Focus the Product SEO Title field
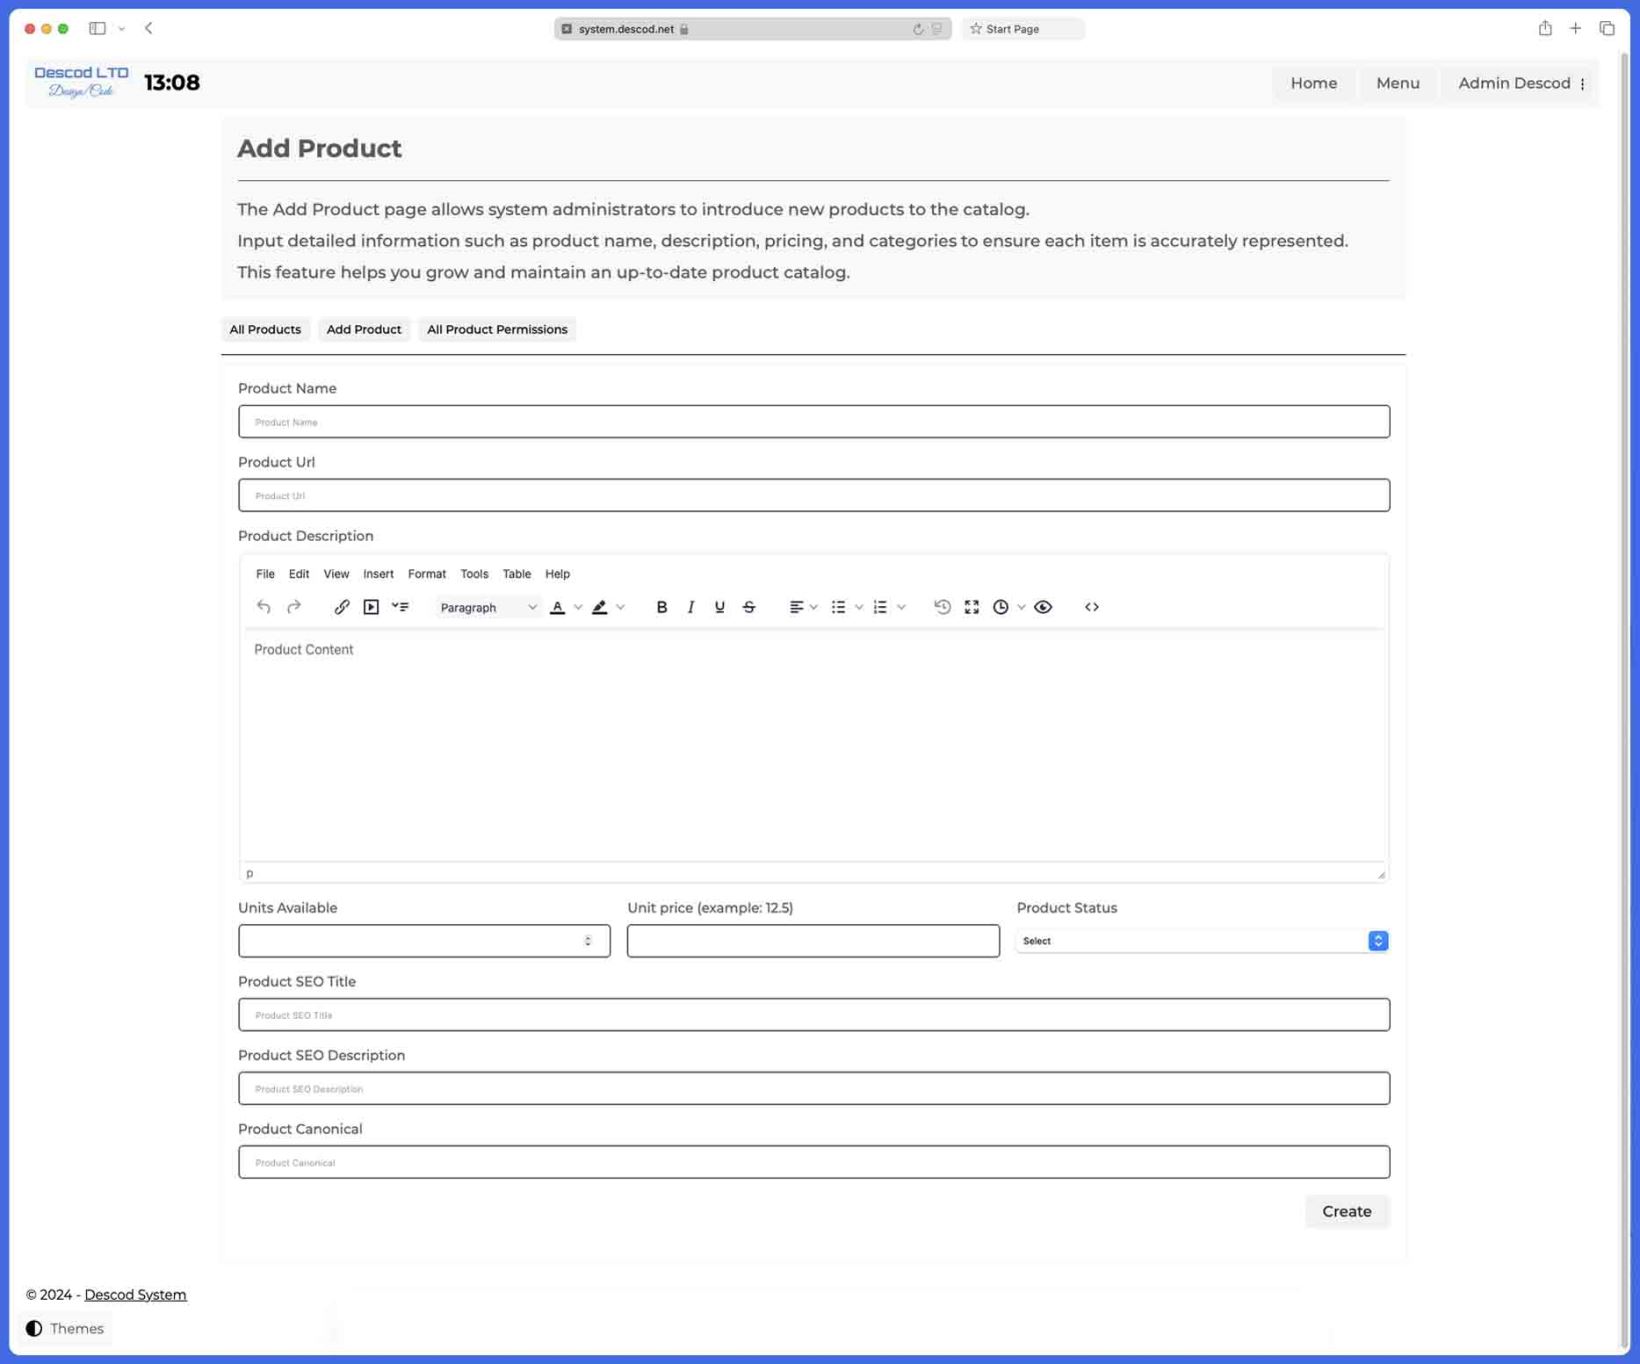The width and height of the screenshot is (1640, 1364). click(x=814, y=1015)
